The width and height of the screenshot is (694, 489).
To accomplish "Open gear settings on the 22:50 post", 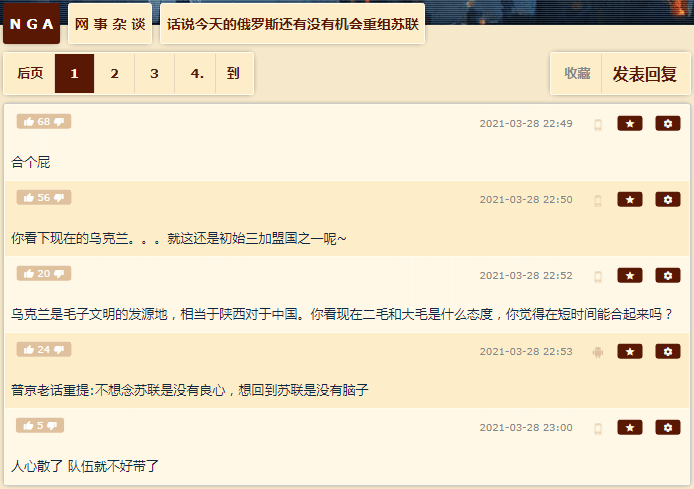I will tap(667, 200).
